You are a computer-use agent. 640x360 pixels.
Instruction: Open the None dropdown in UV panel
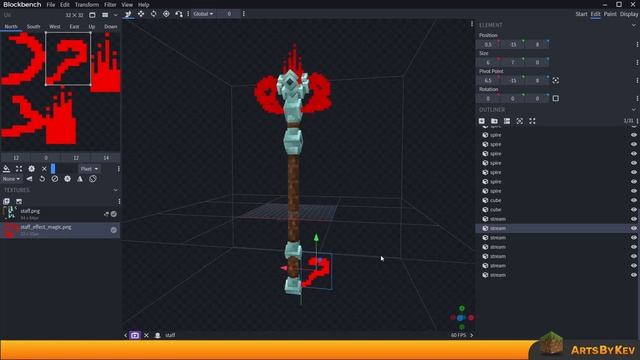point(11,179)
